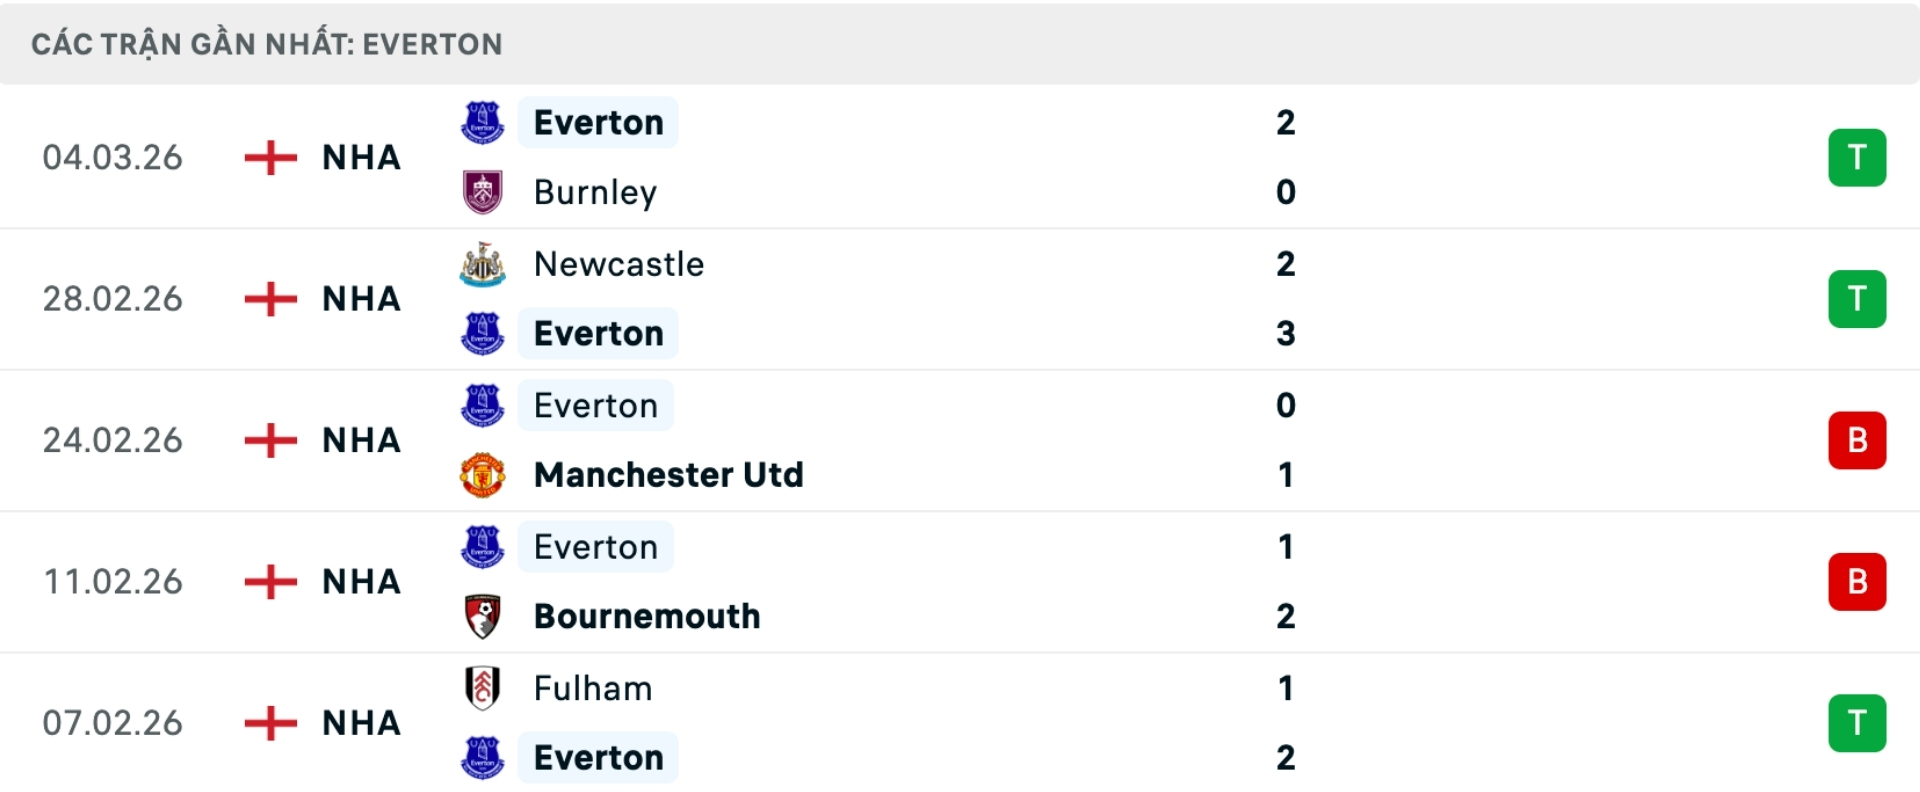1920x792 pixels.
Task: Select the Burnley club logo
Action: click(484, 192)
